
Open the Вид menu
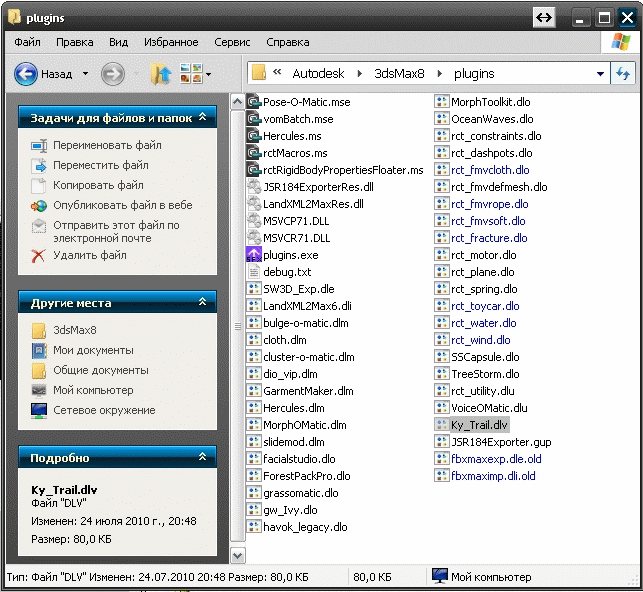tap(119, 42)
